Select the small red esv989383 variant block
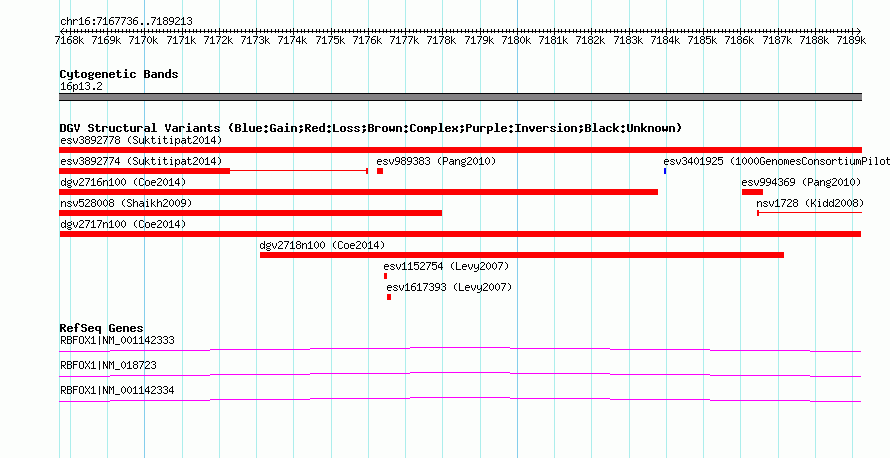890x458 pixels. [380, 171]
